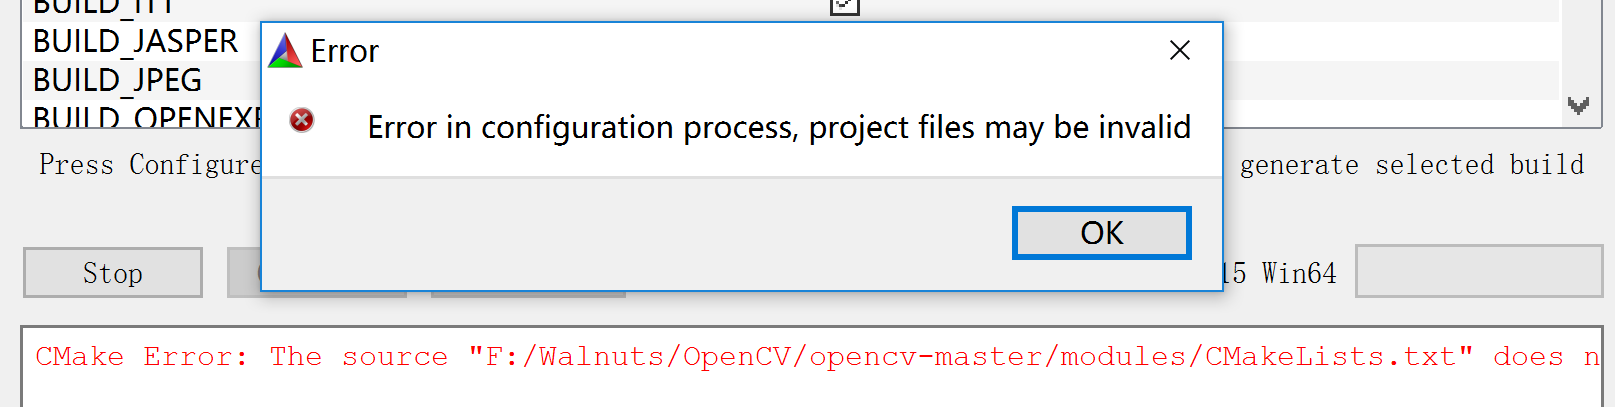Select the BUILD_JPEG entry
The image size is (1615, 407).
coord(117,80)
